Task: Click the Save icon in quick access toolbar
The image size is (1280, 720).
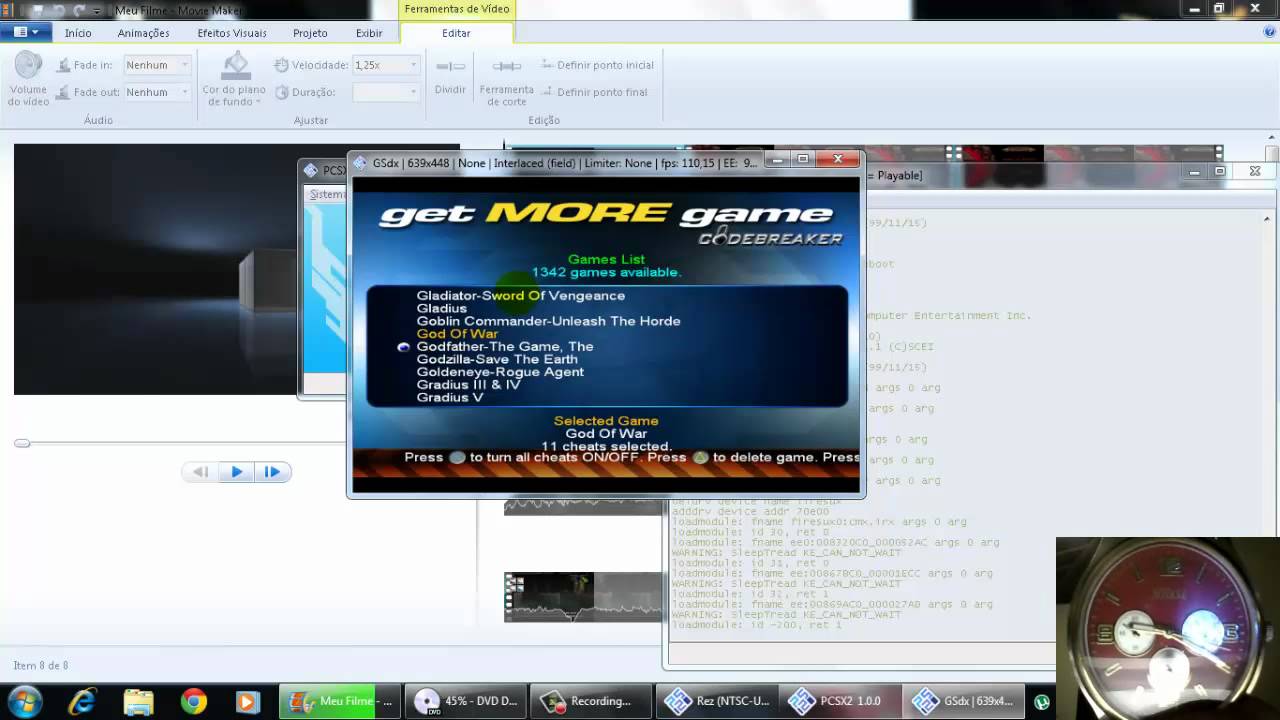Action: click(x=37, y=9)
